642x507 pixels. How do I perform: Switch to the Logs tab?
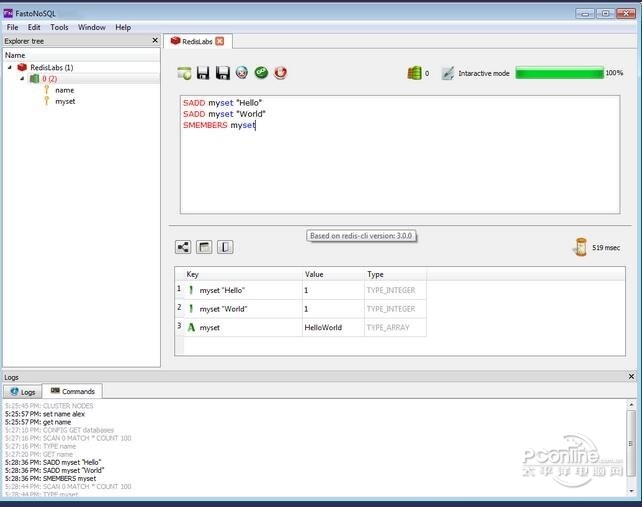coord(23,392)
